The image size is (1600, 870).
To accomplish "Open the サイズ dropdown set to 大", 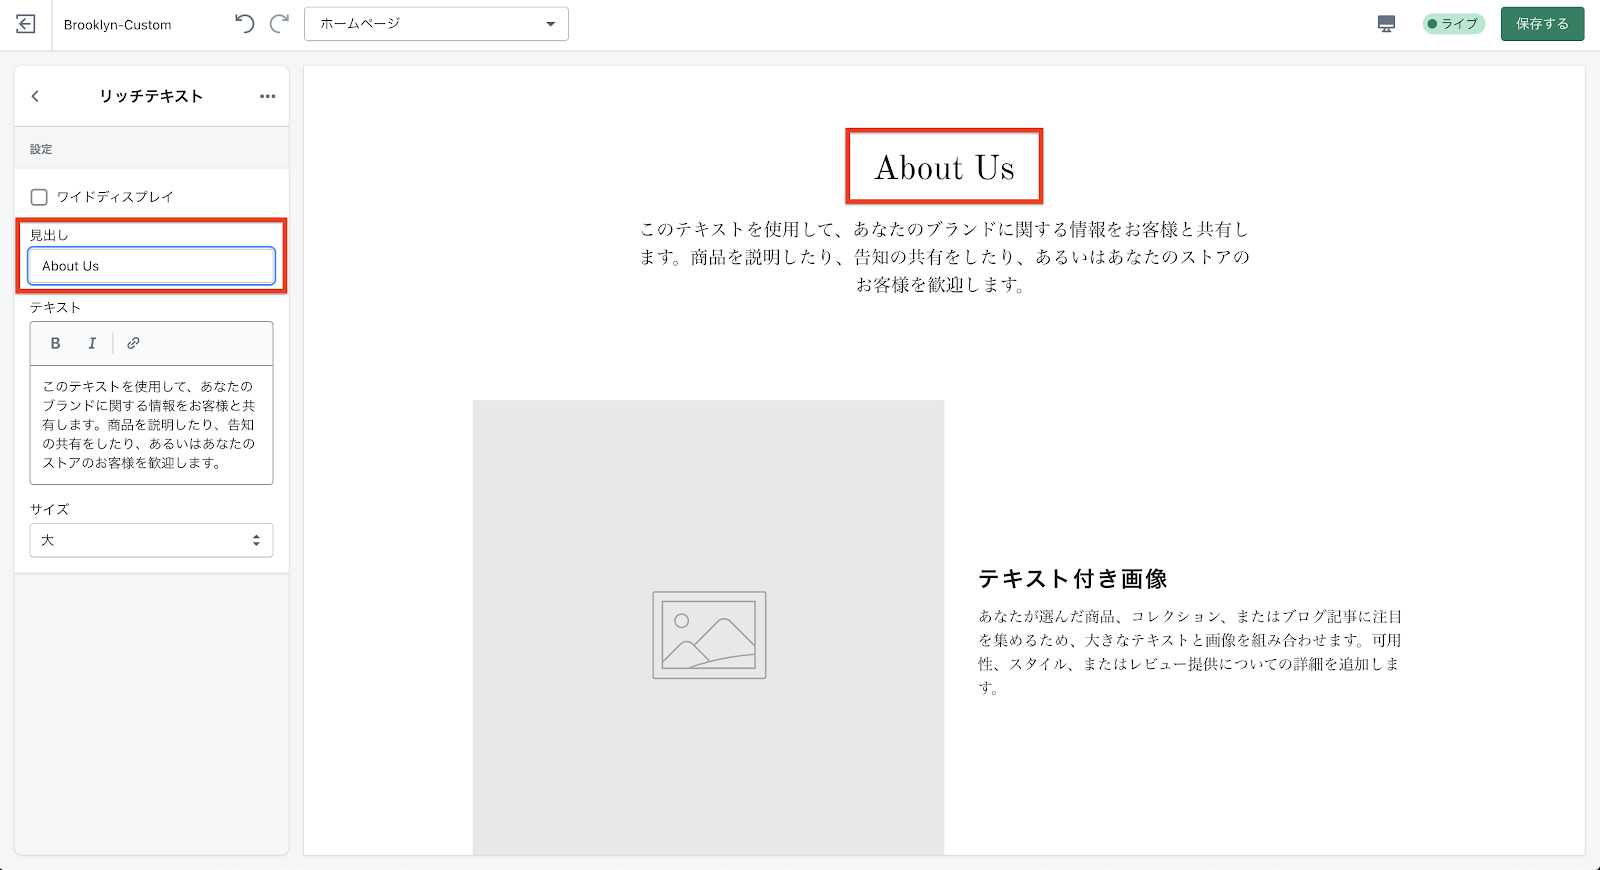I will [x=151, y=540].
